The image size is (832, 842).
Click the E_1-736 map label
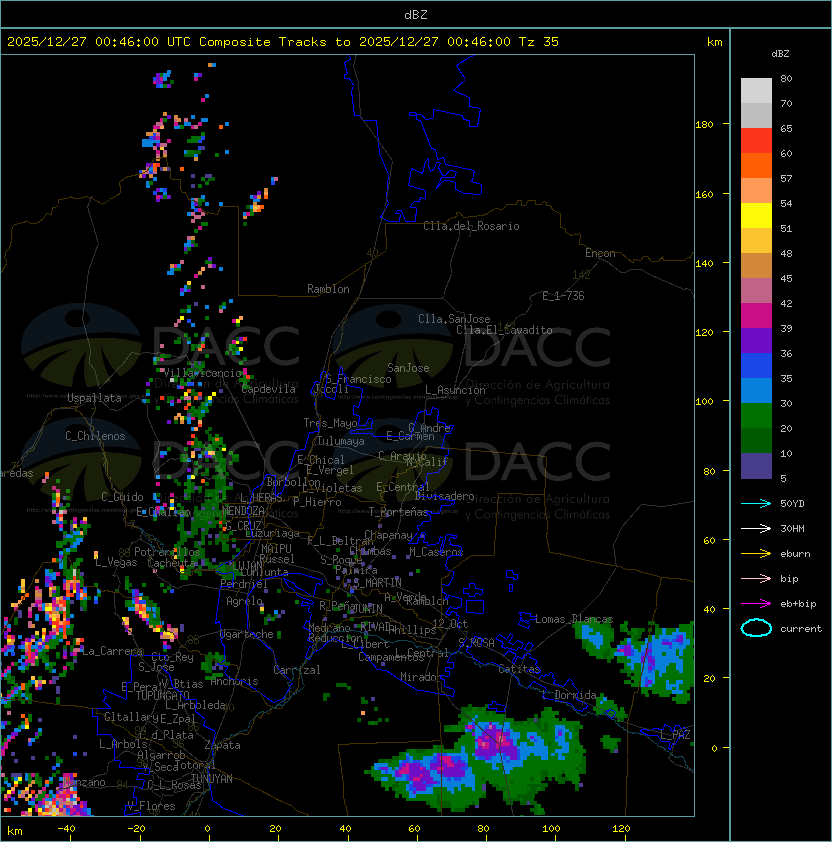[563, 296]
